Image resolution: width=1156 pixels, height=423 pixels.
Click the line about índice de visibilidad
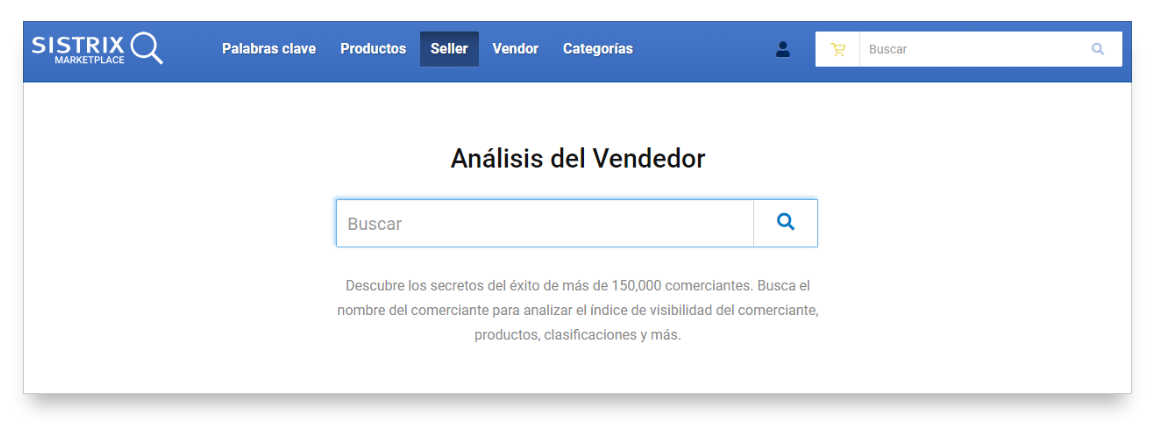(x=577, y=310)
